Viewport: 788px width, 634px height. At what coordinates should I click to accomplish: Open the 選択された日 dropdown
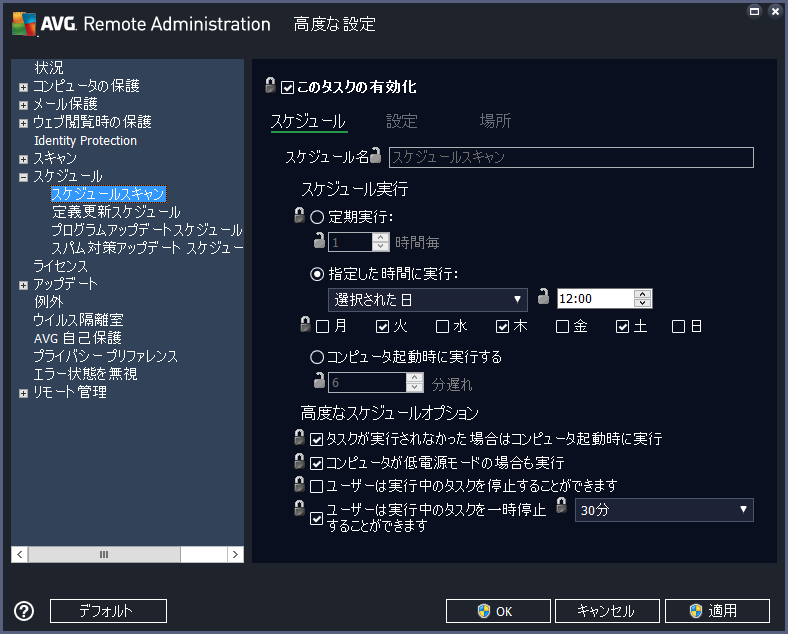[428, 300]
